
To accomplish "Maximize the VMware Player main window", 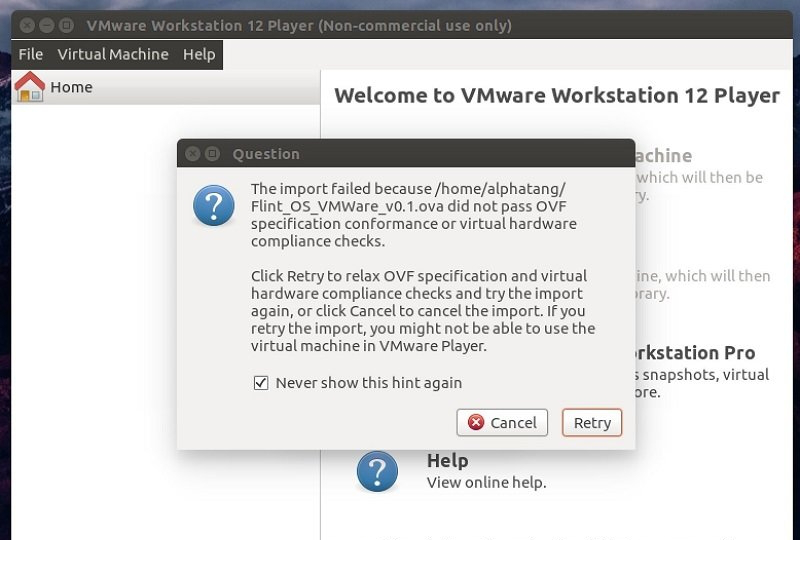I will 66,25.
